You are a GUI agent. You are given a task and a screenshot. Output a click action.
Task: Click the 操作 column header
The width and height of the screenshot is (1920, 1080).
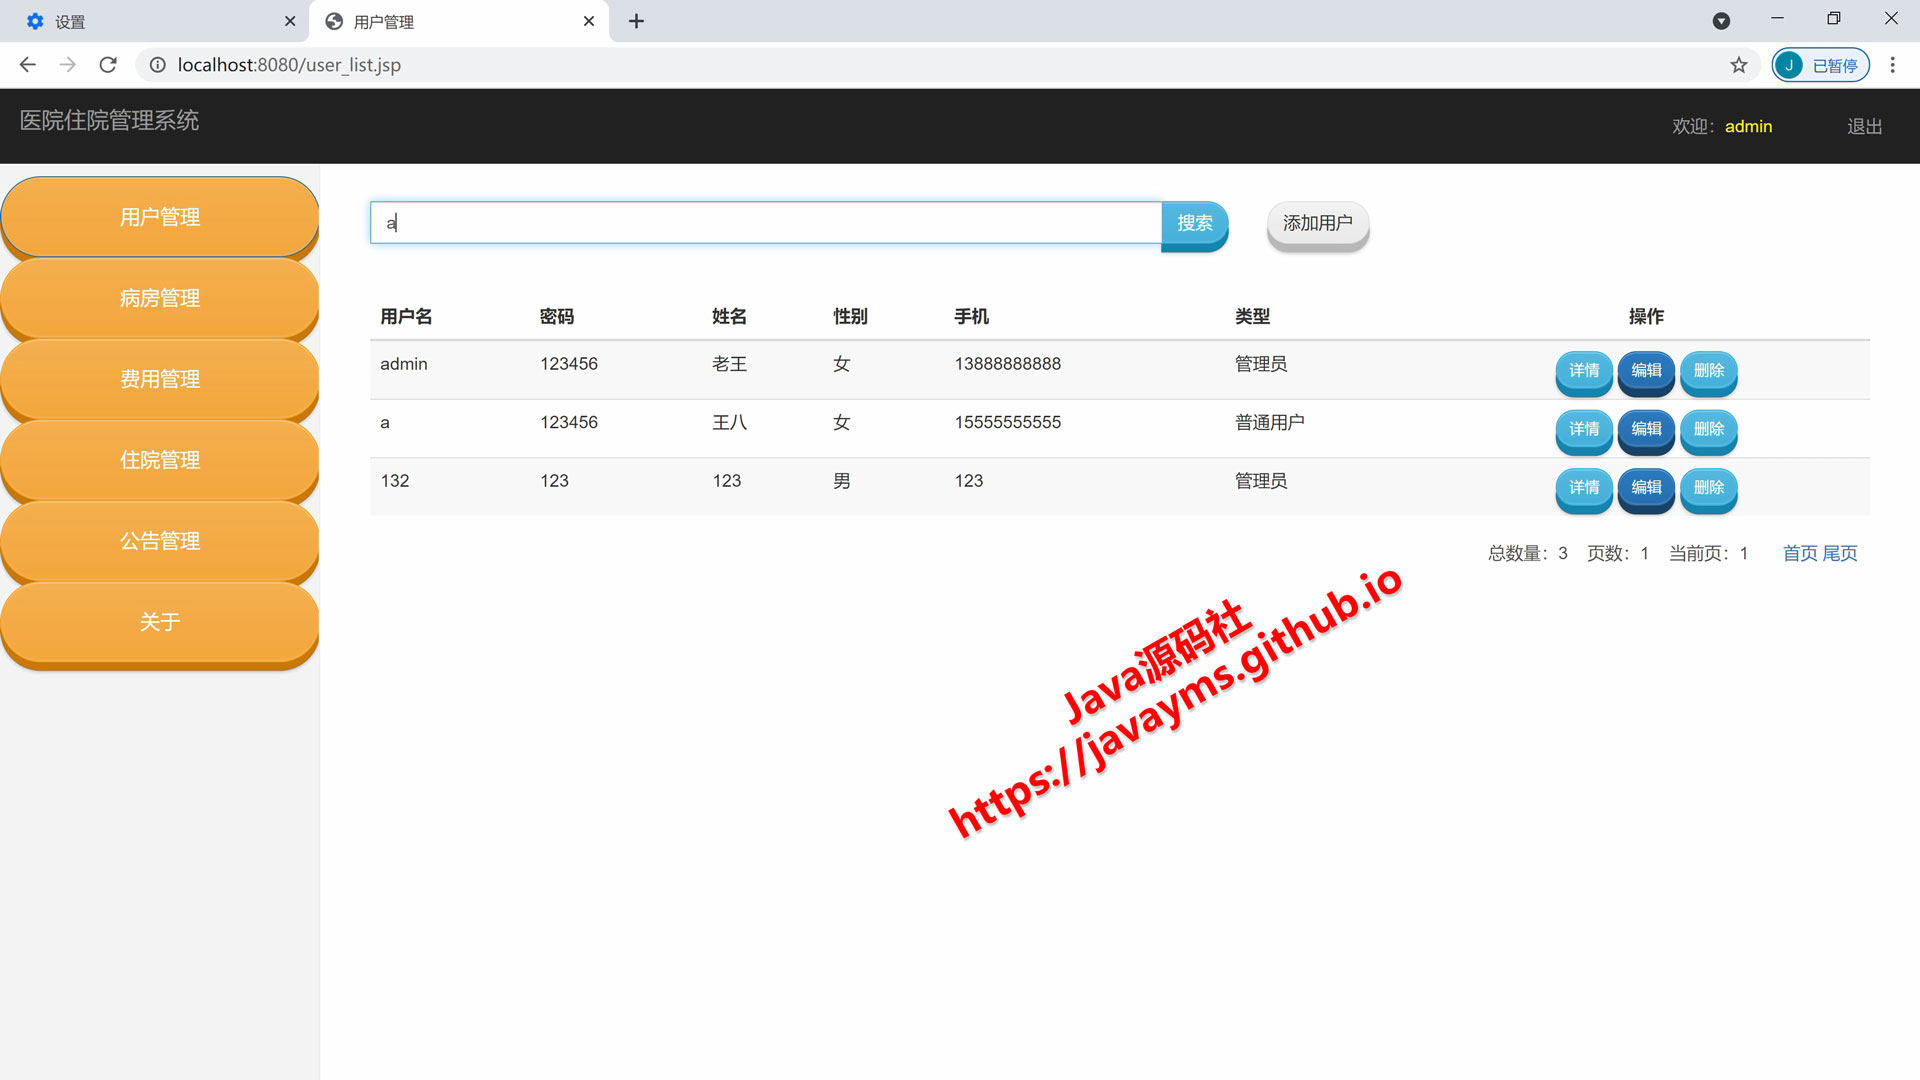1646,316
